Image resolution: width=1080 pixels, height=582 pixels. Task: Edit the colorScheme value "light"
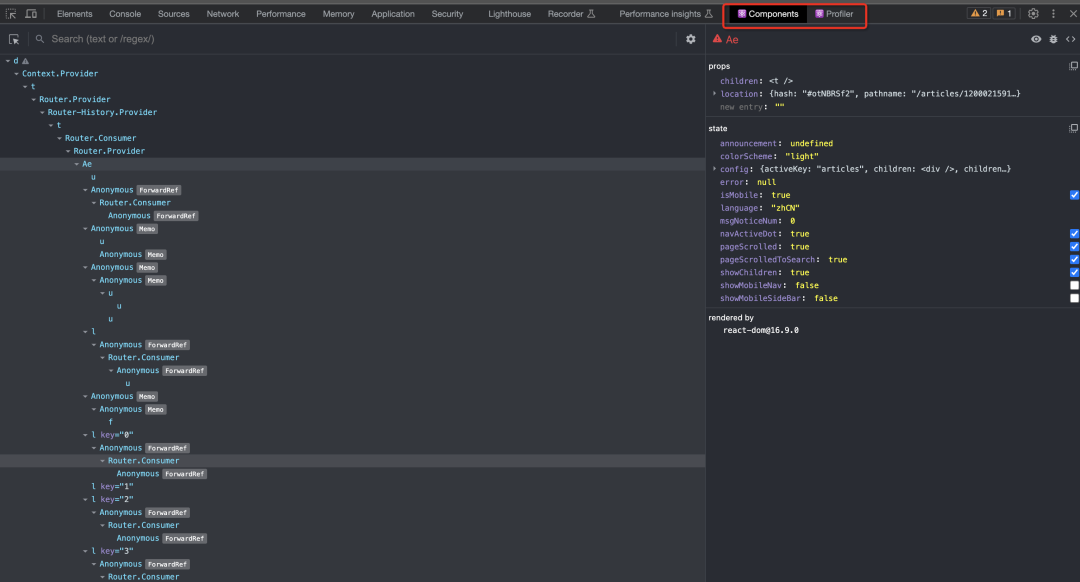pyautogui.click(x=802, y=156)
